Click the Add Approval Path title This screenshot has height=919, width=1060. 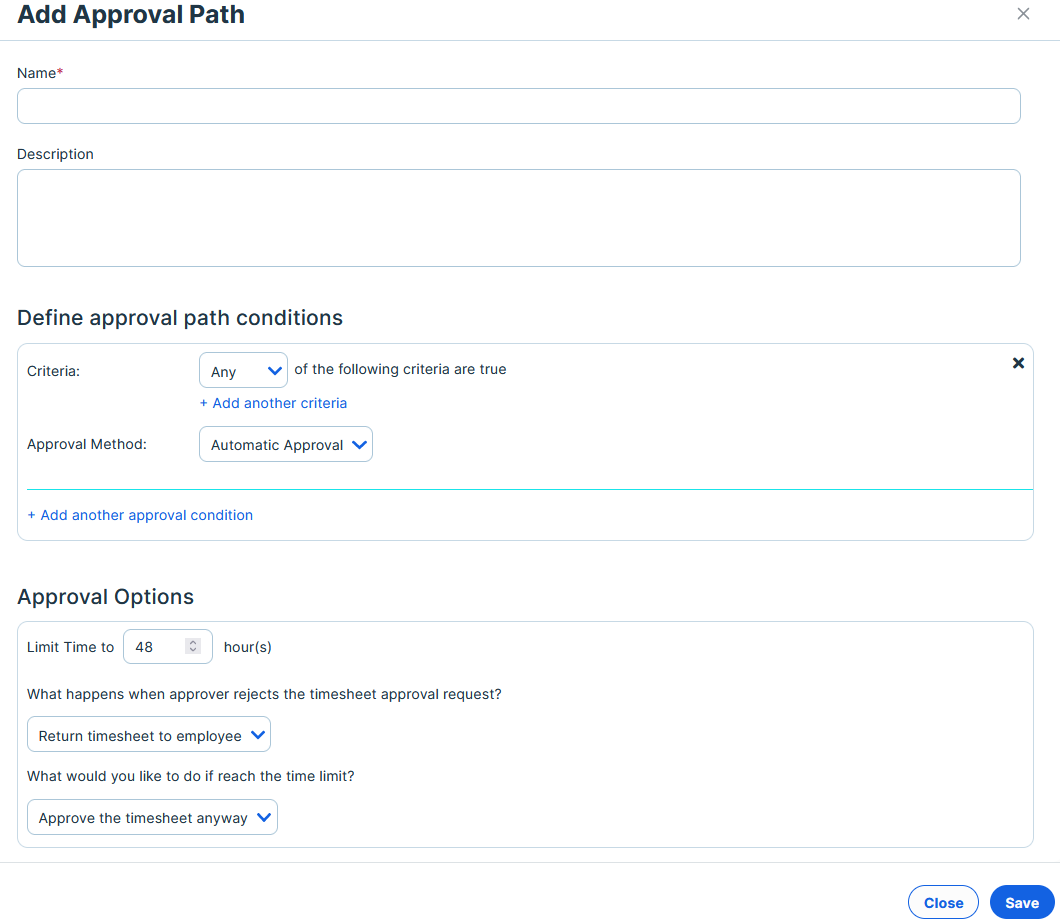point(131,15)
